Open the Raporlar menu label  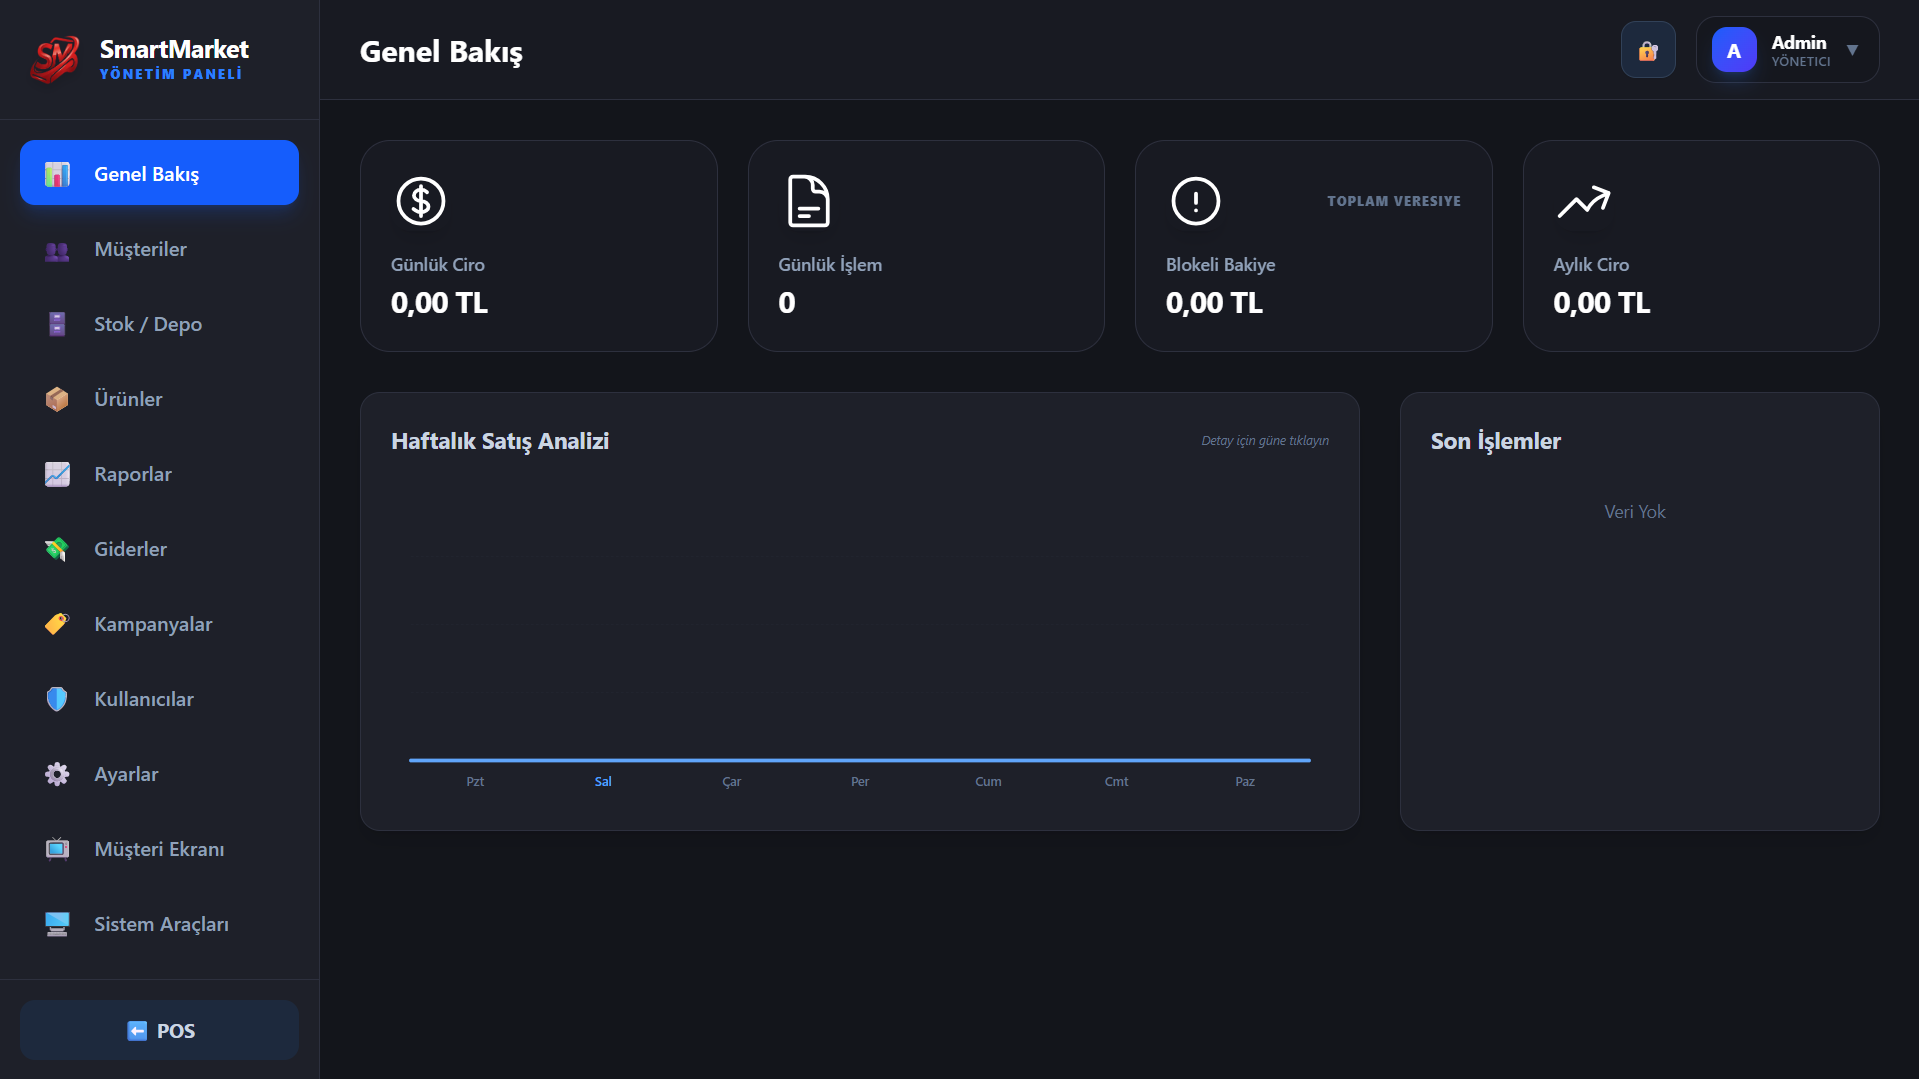(133, 474)
